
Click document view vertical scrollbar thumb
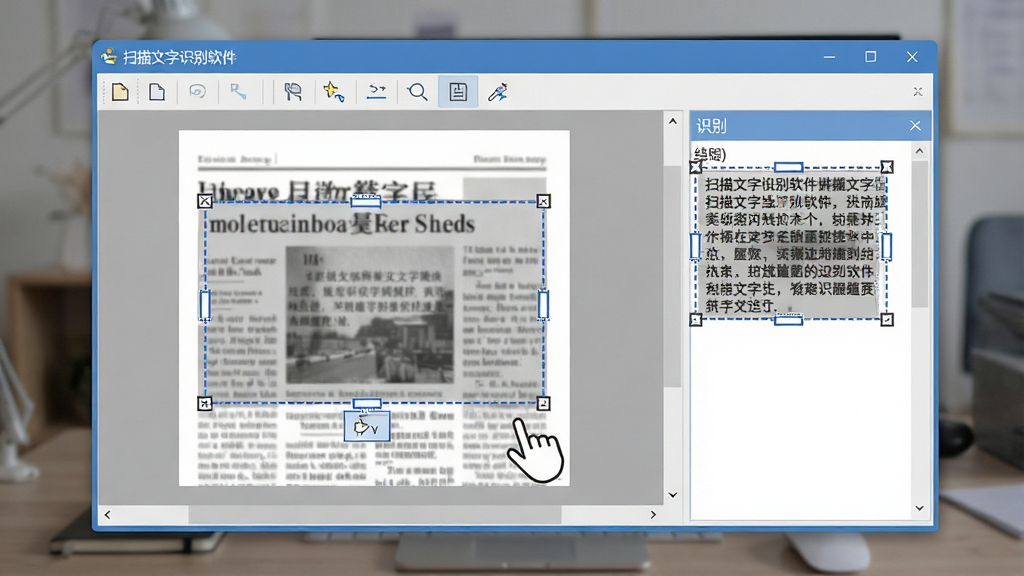pyautogui.click(x=673, y=277)
